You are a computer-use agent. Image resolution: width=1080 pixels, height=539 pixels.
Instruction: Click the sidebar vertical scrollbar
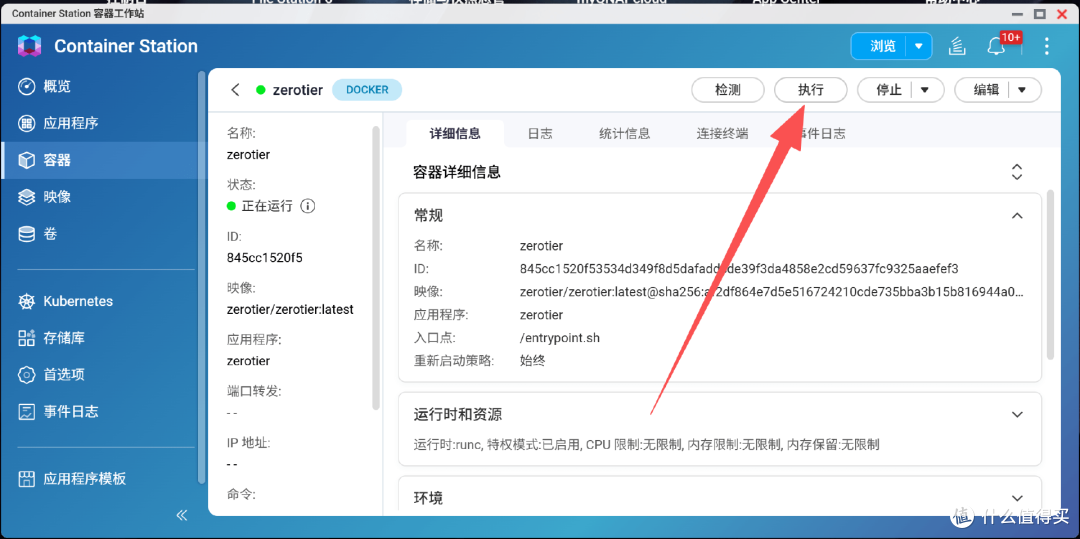coord(201,277)
